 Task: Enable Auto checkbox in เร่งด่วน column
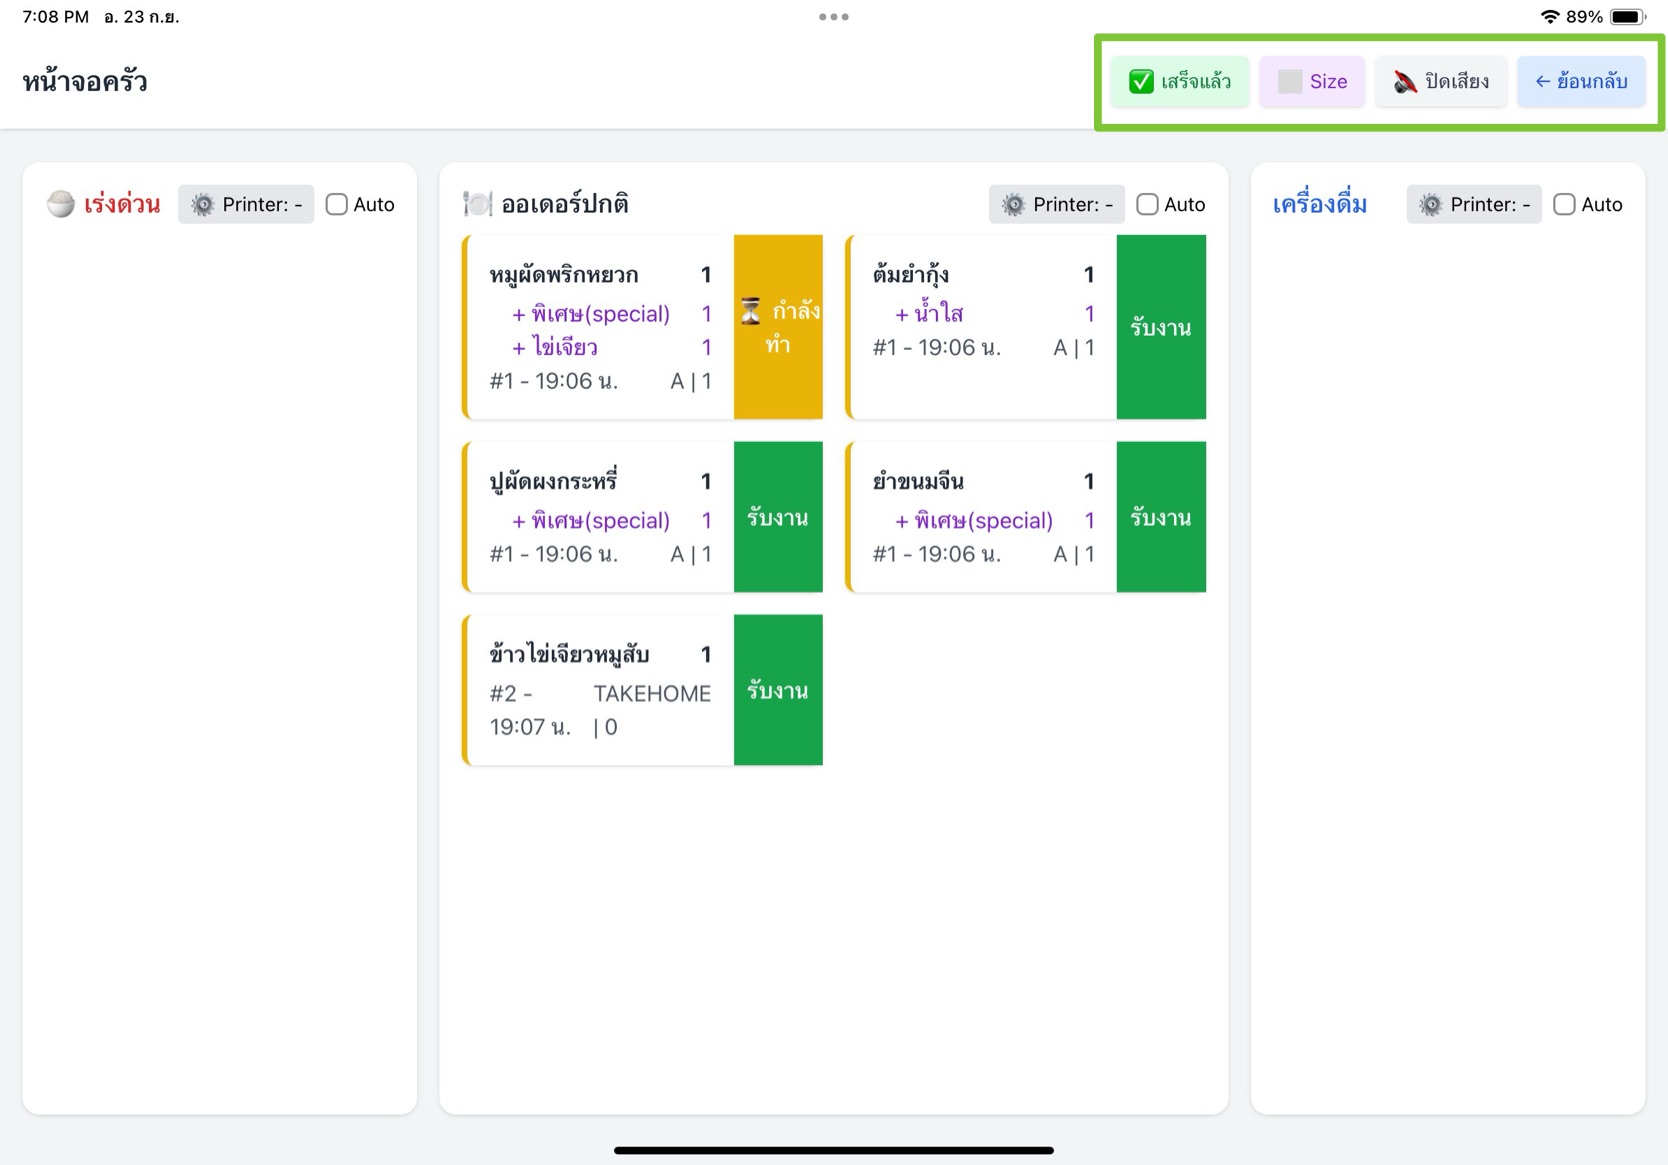337,205
